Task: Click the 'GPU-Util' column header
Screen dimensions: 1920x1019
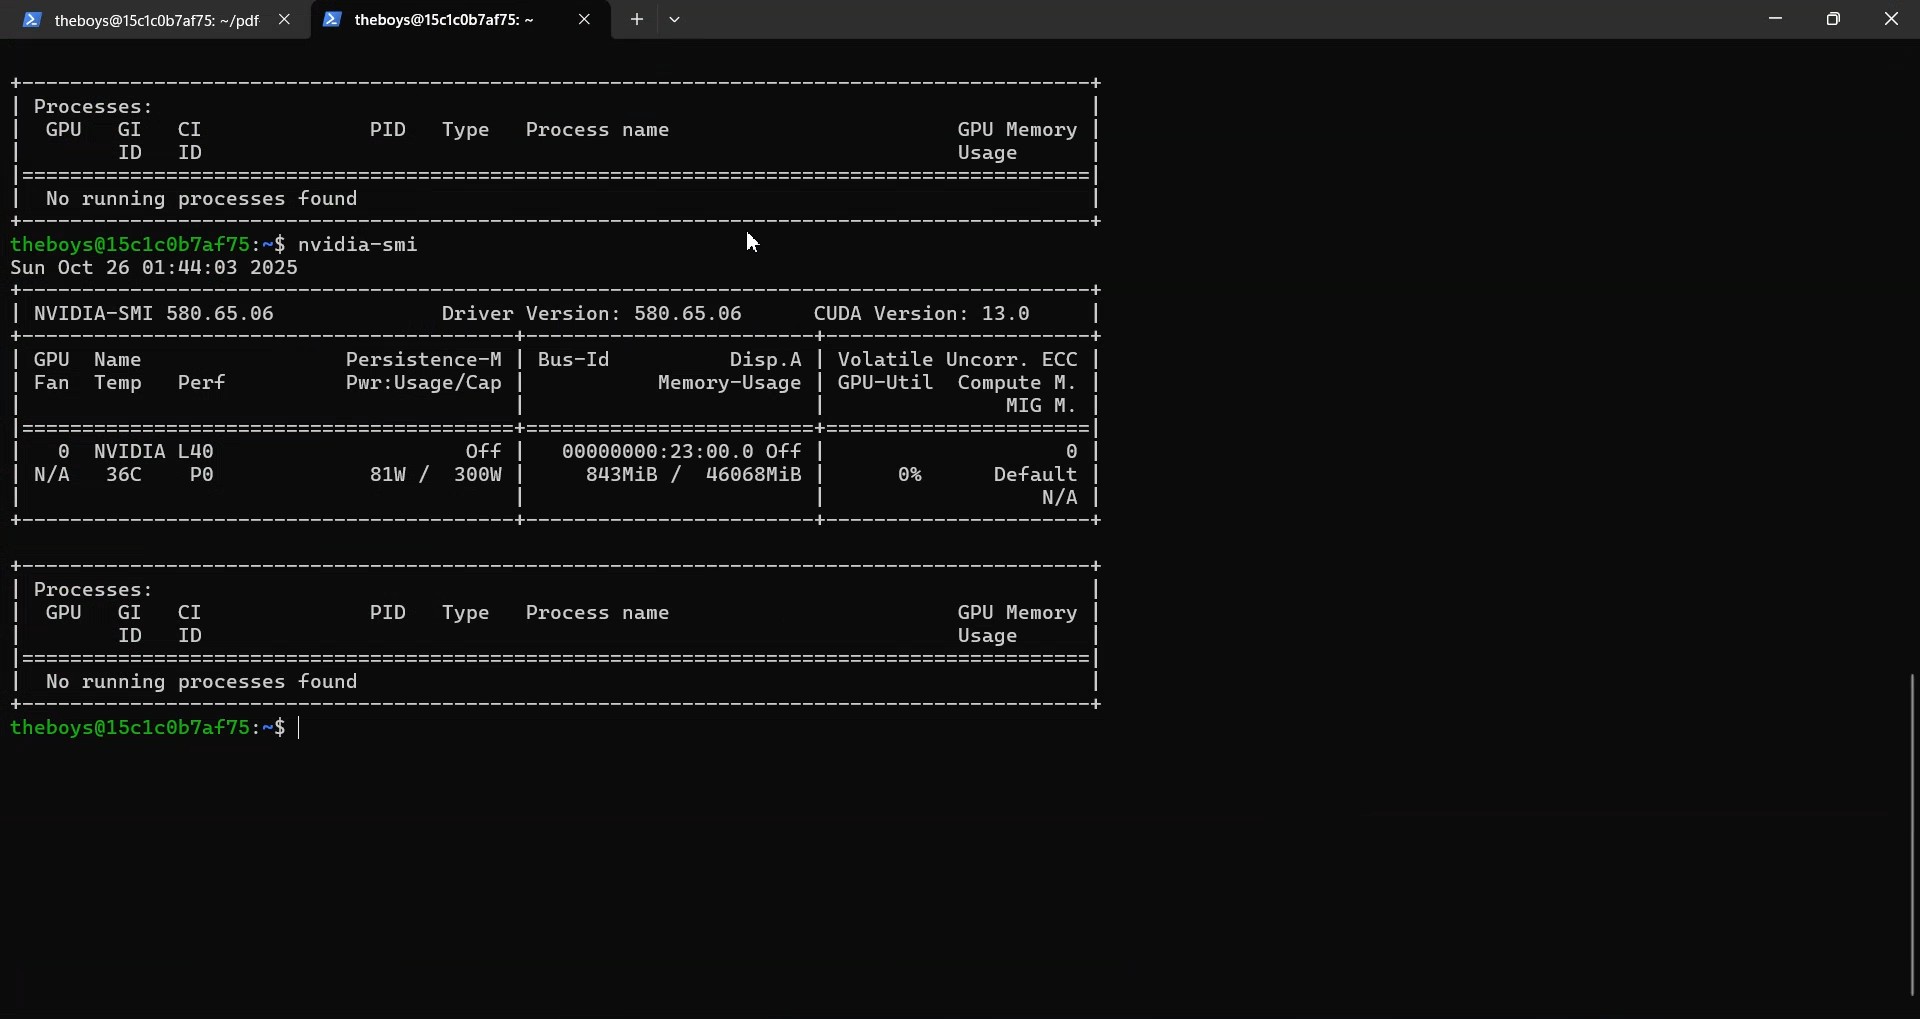Action: click(x=886, y=383)
